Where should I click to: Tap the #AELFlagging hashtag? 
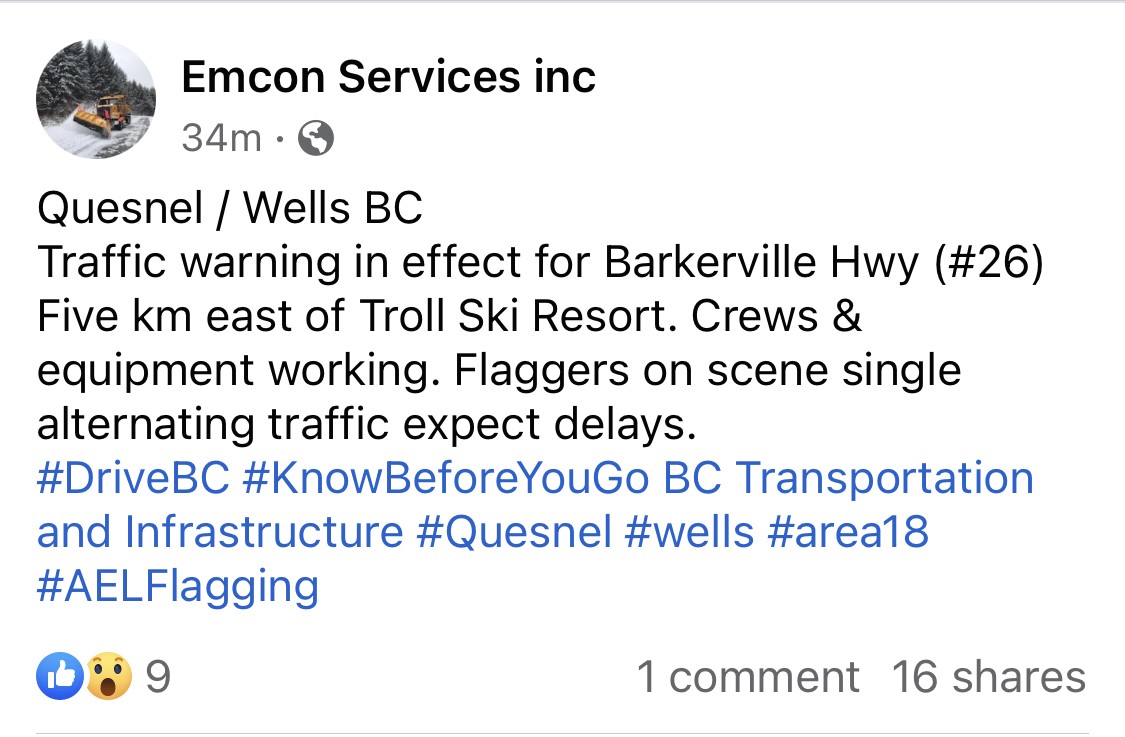[x=178, y=587]
